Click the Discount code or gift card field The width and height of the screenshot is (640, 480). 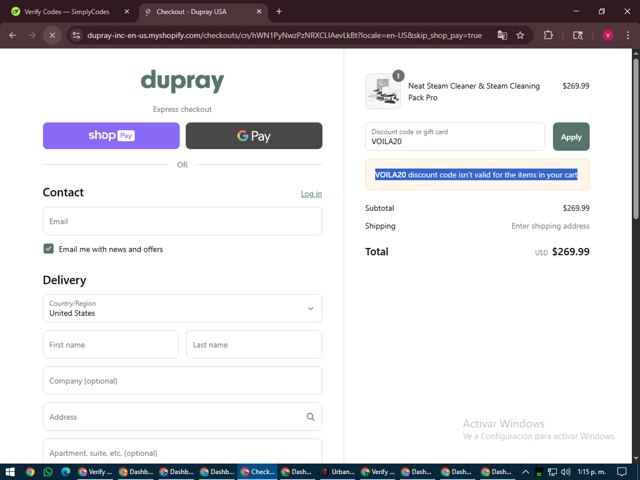coord(455,137)
